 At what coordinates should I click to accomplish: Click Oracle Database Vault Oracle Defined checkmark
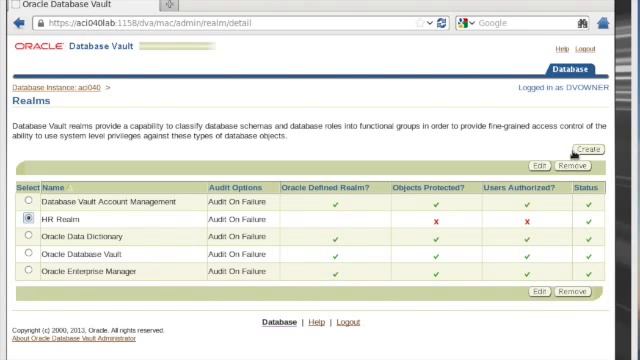click(335, 257)
